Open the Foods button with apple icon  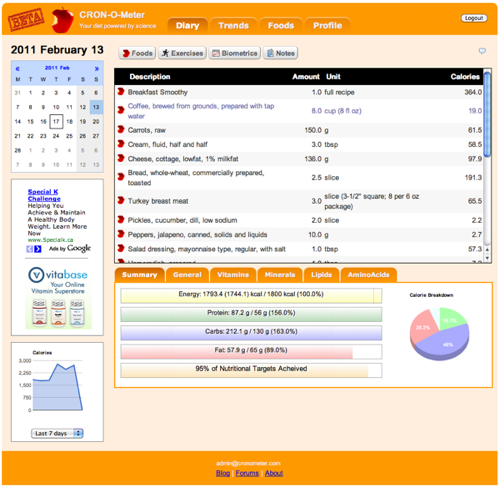pos(137,53)
